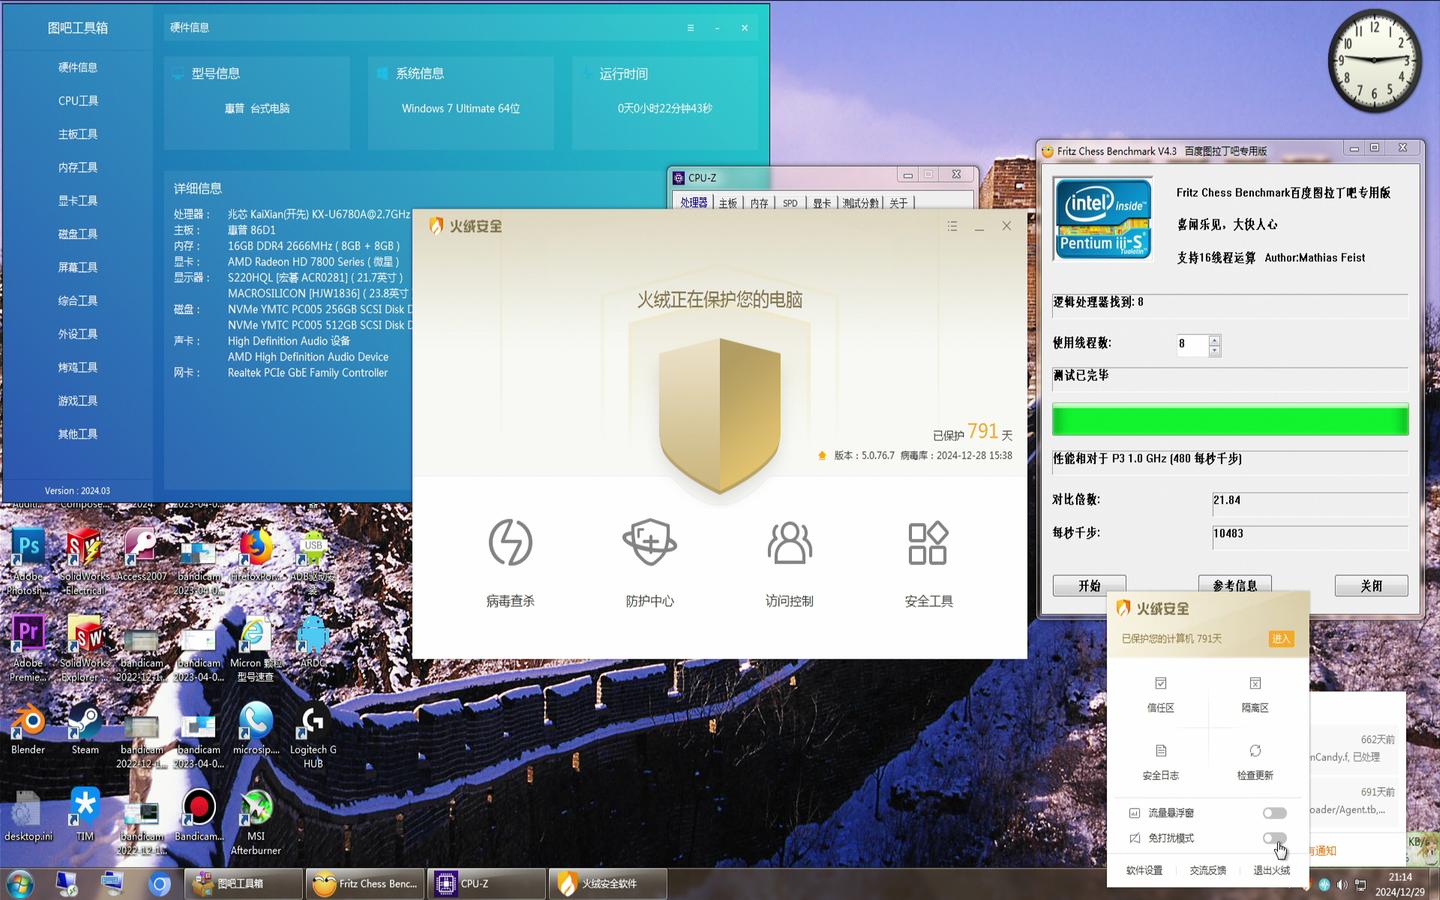Image resolution: width=1440 pixels, height=900 pixels.
Task: Switch to 主板 tab in CPU-Z
Action: (728, 203)
